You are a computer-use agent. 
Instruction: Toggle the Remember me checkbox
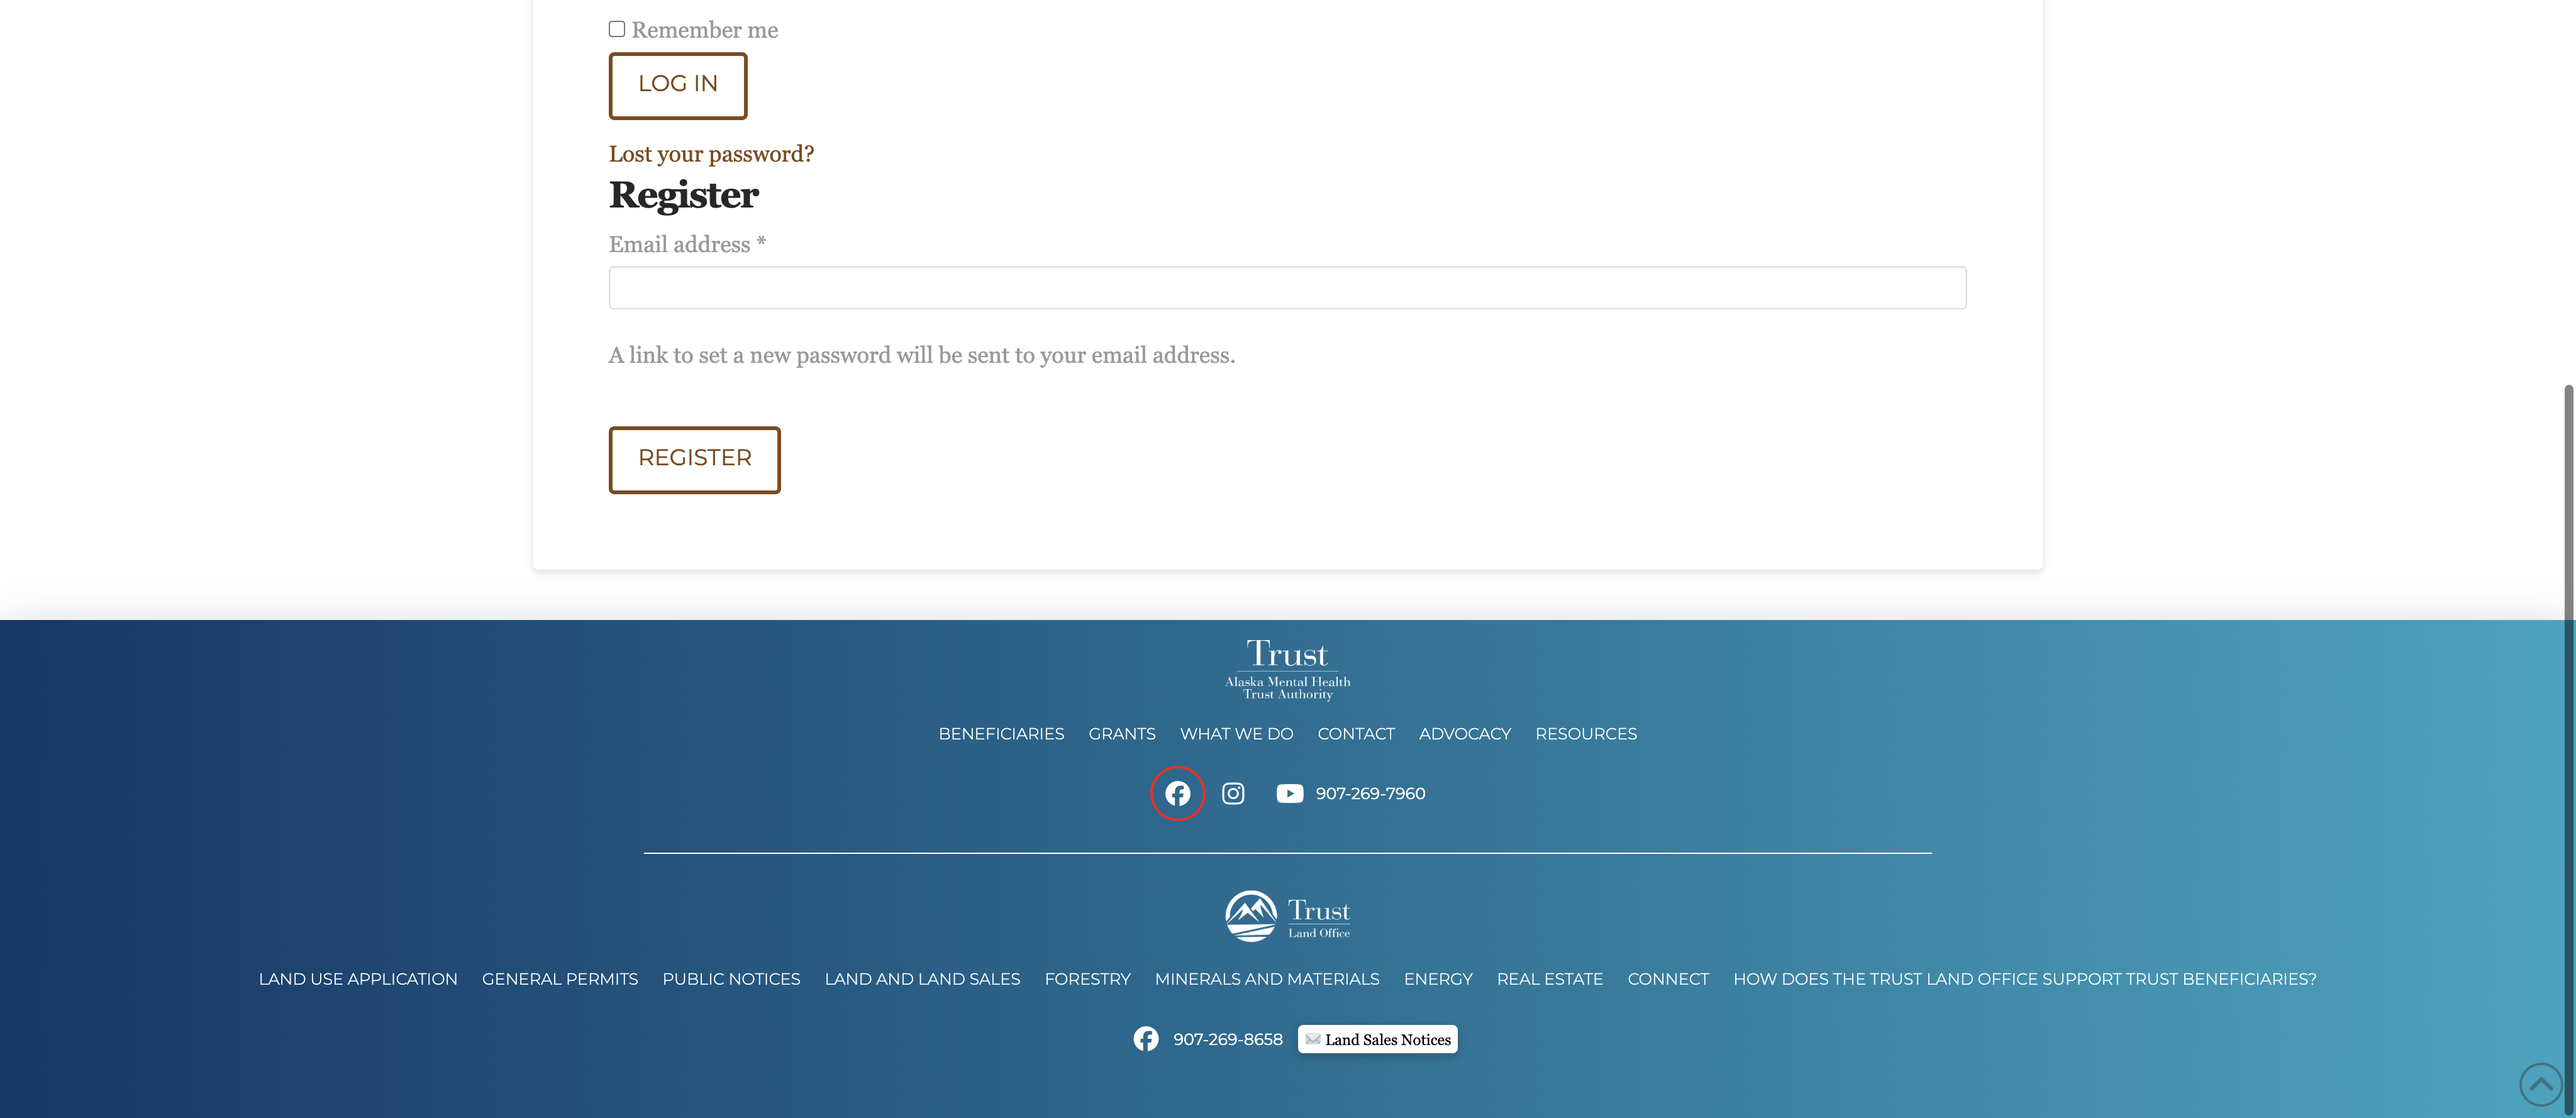point(617,29)
